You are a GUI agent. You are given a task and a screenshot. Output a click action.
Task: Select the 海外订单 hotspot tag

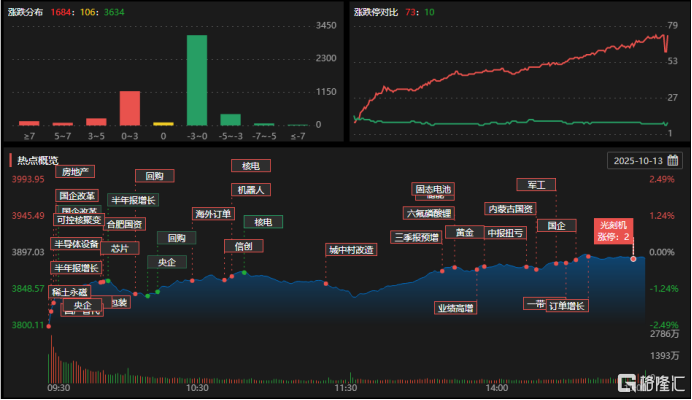(213, 214)
